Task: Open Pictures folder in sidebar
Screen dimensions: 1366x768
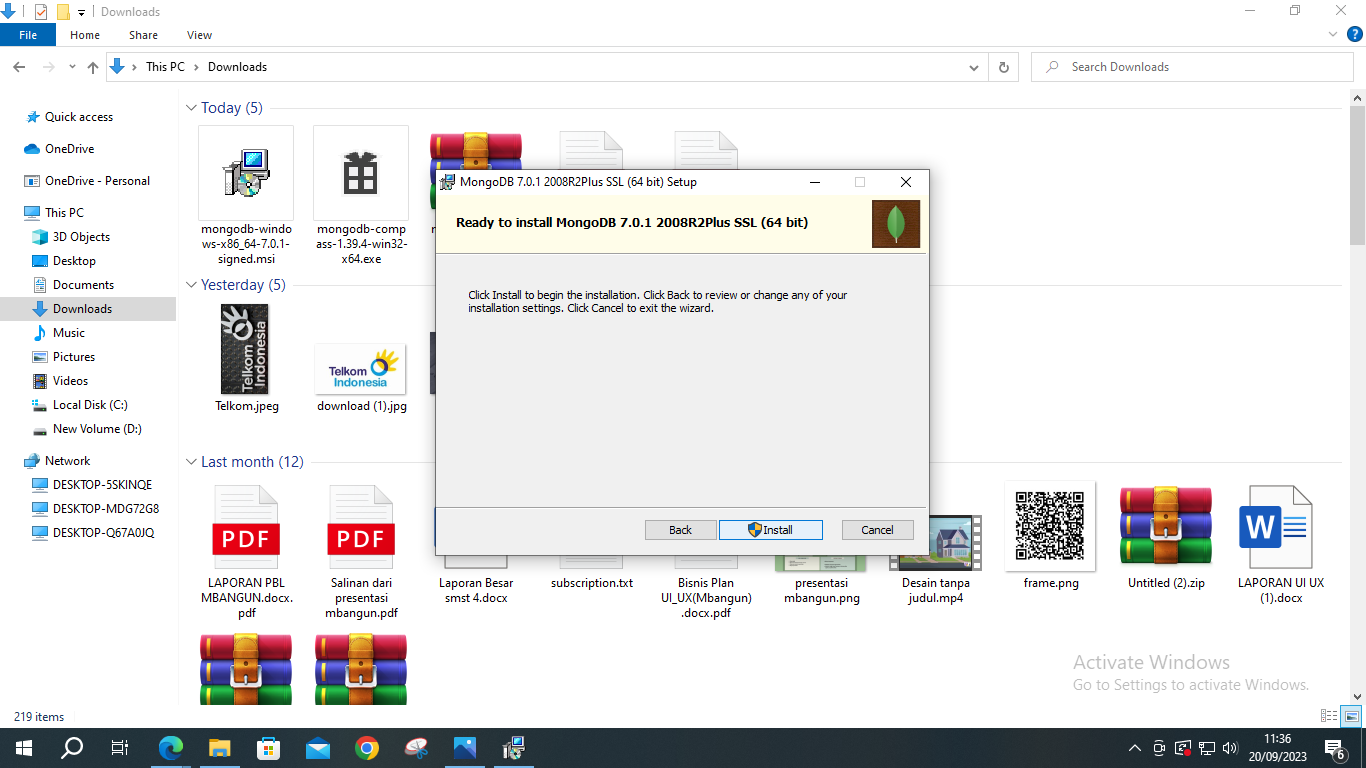Action: (74, 357)
